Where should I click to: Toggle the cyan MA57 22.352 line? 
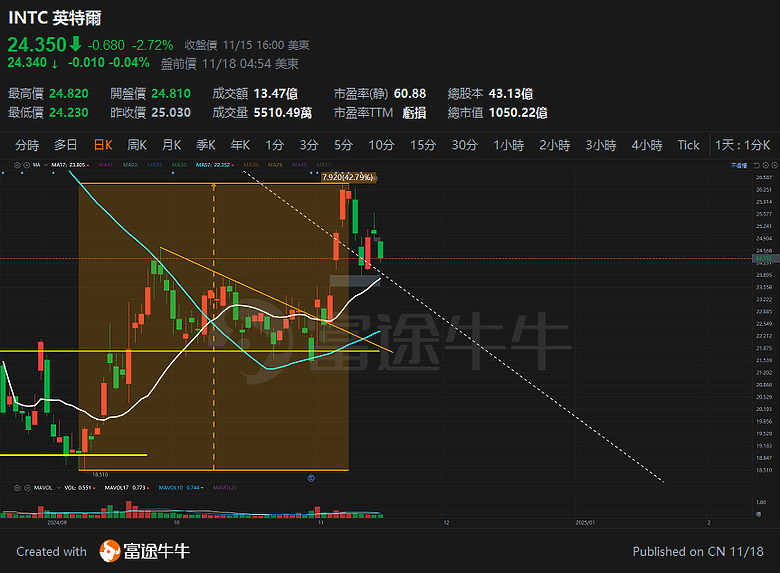point(214,165)
